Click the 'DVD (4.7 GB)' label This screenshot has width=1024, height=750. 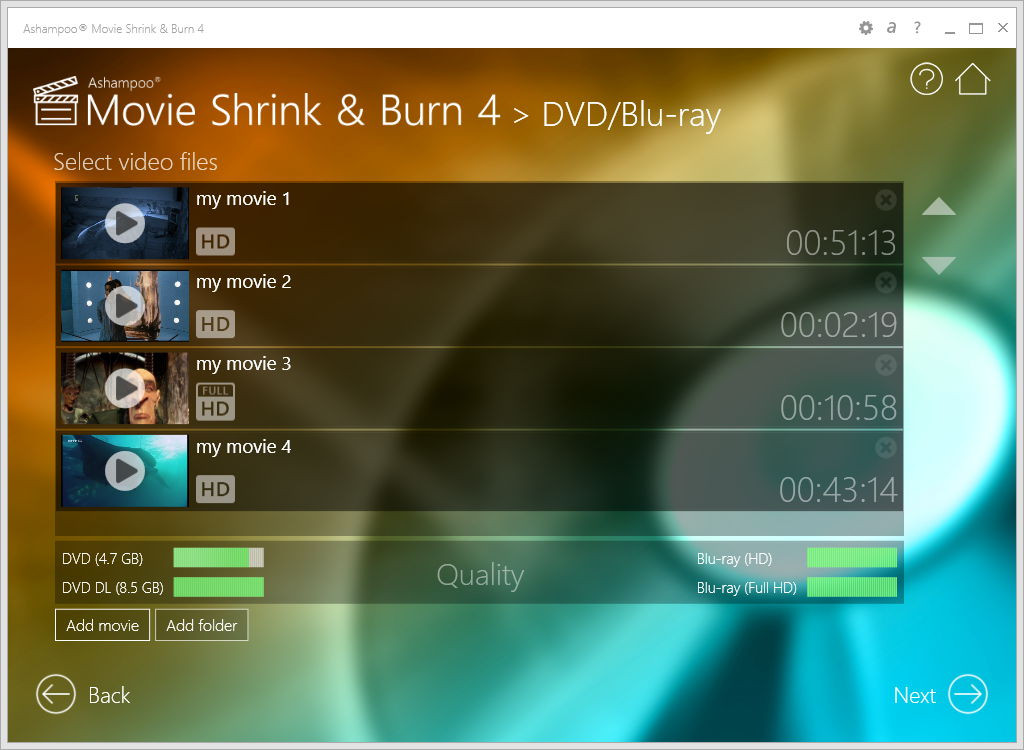(103, 559)
